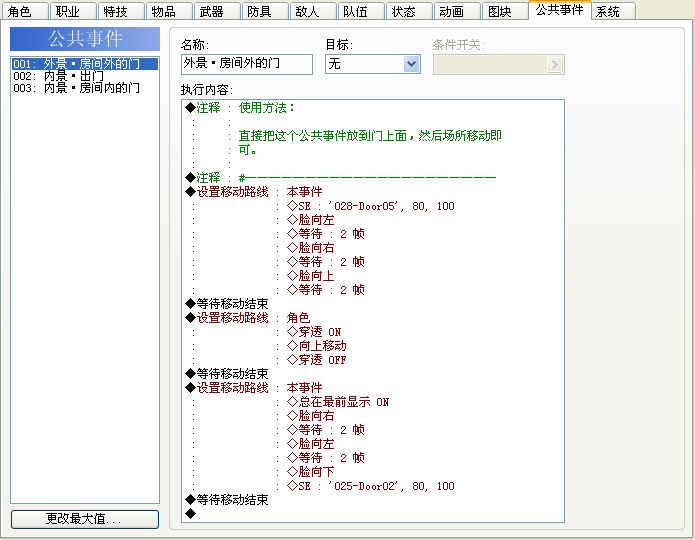Click the 条件开关 arrow button
Image resolution: width=695 pixels, height=540 pixels.
(554, 64)
